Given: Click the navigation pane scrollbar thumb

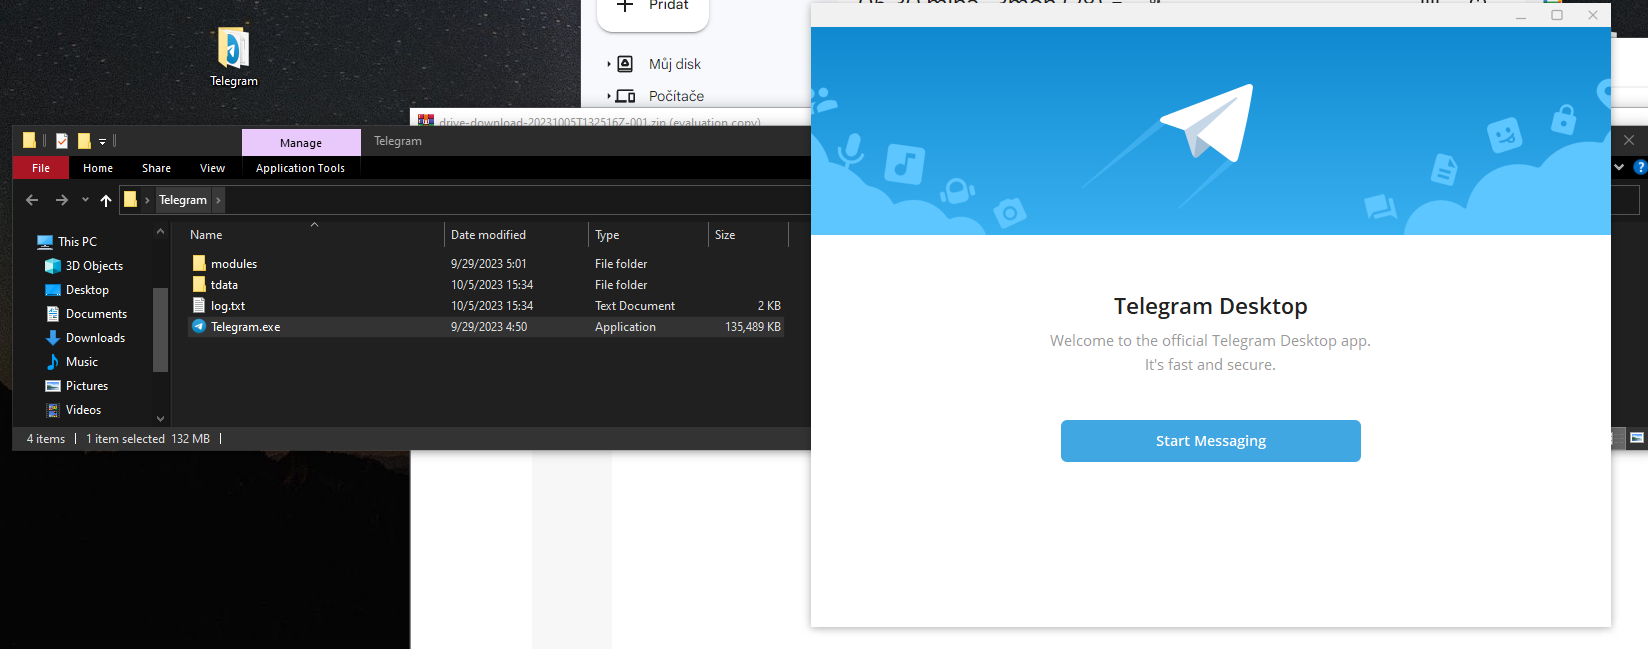Looking at the screenshot, I should [x=160, y=330].
